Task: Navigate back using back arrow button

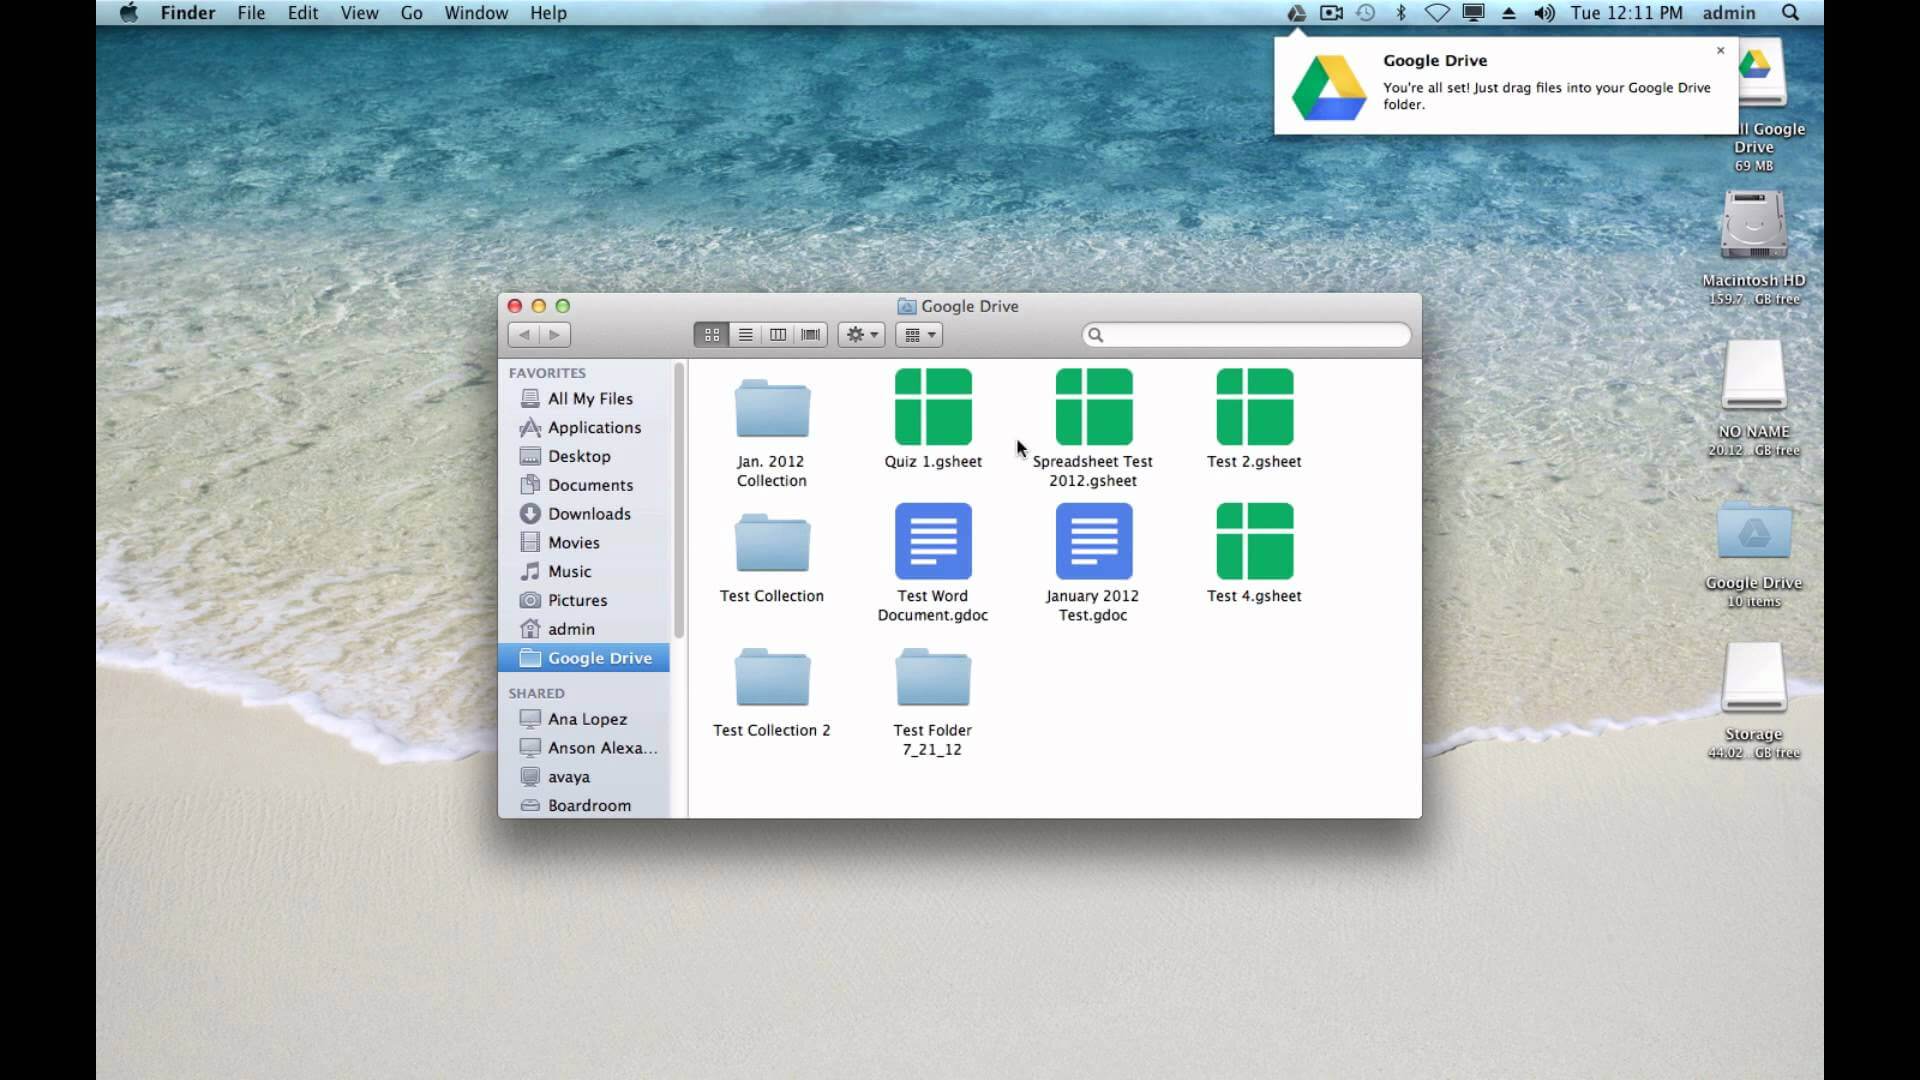Action: [522, 335]
